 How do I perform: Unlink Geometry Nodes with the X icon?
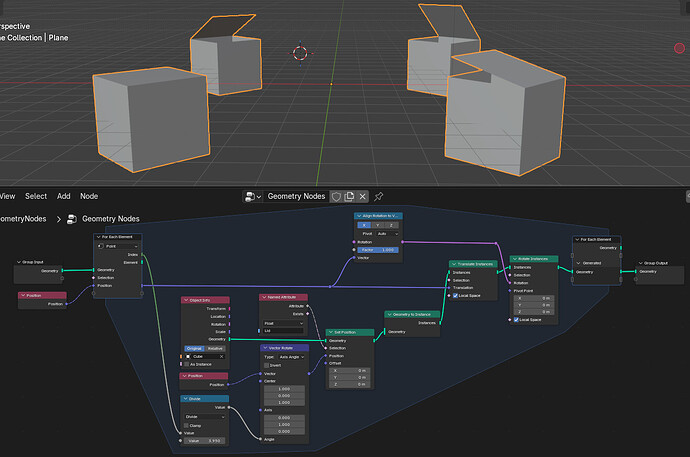(x=363, y=197)
